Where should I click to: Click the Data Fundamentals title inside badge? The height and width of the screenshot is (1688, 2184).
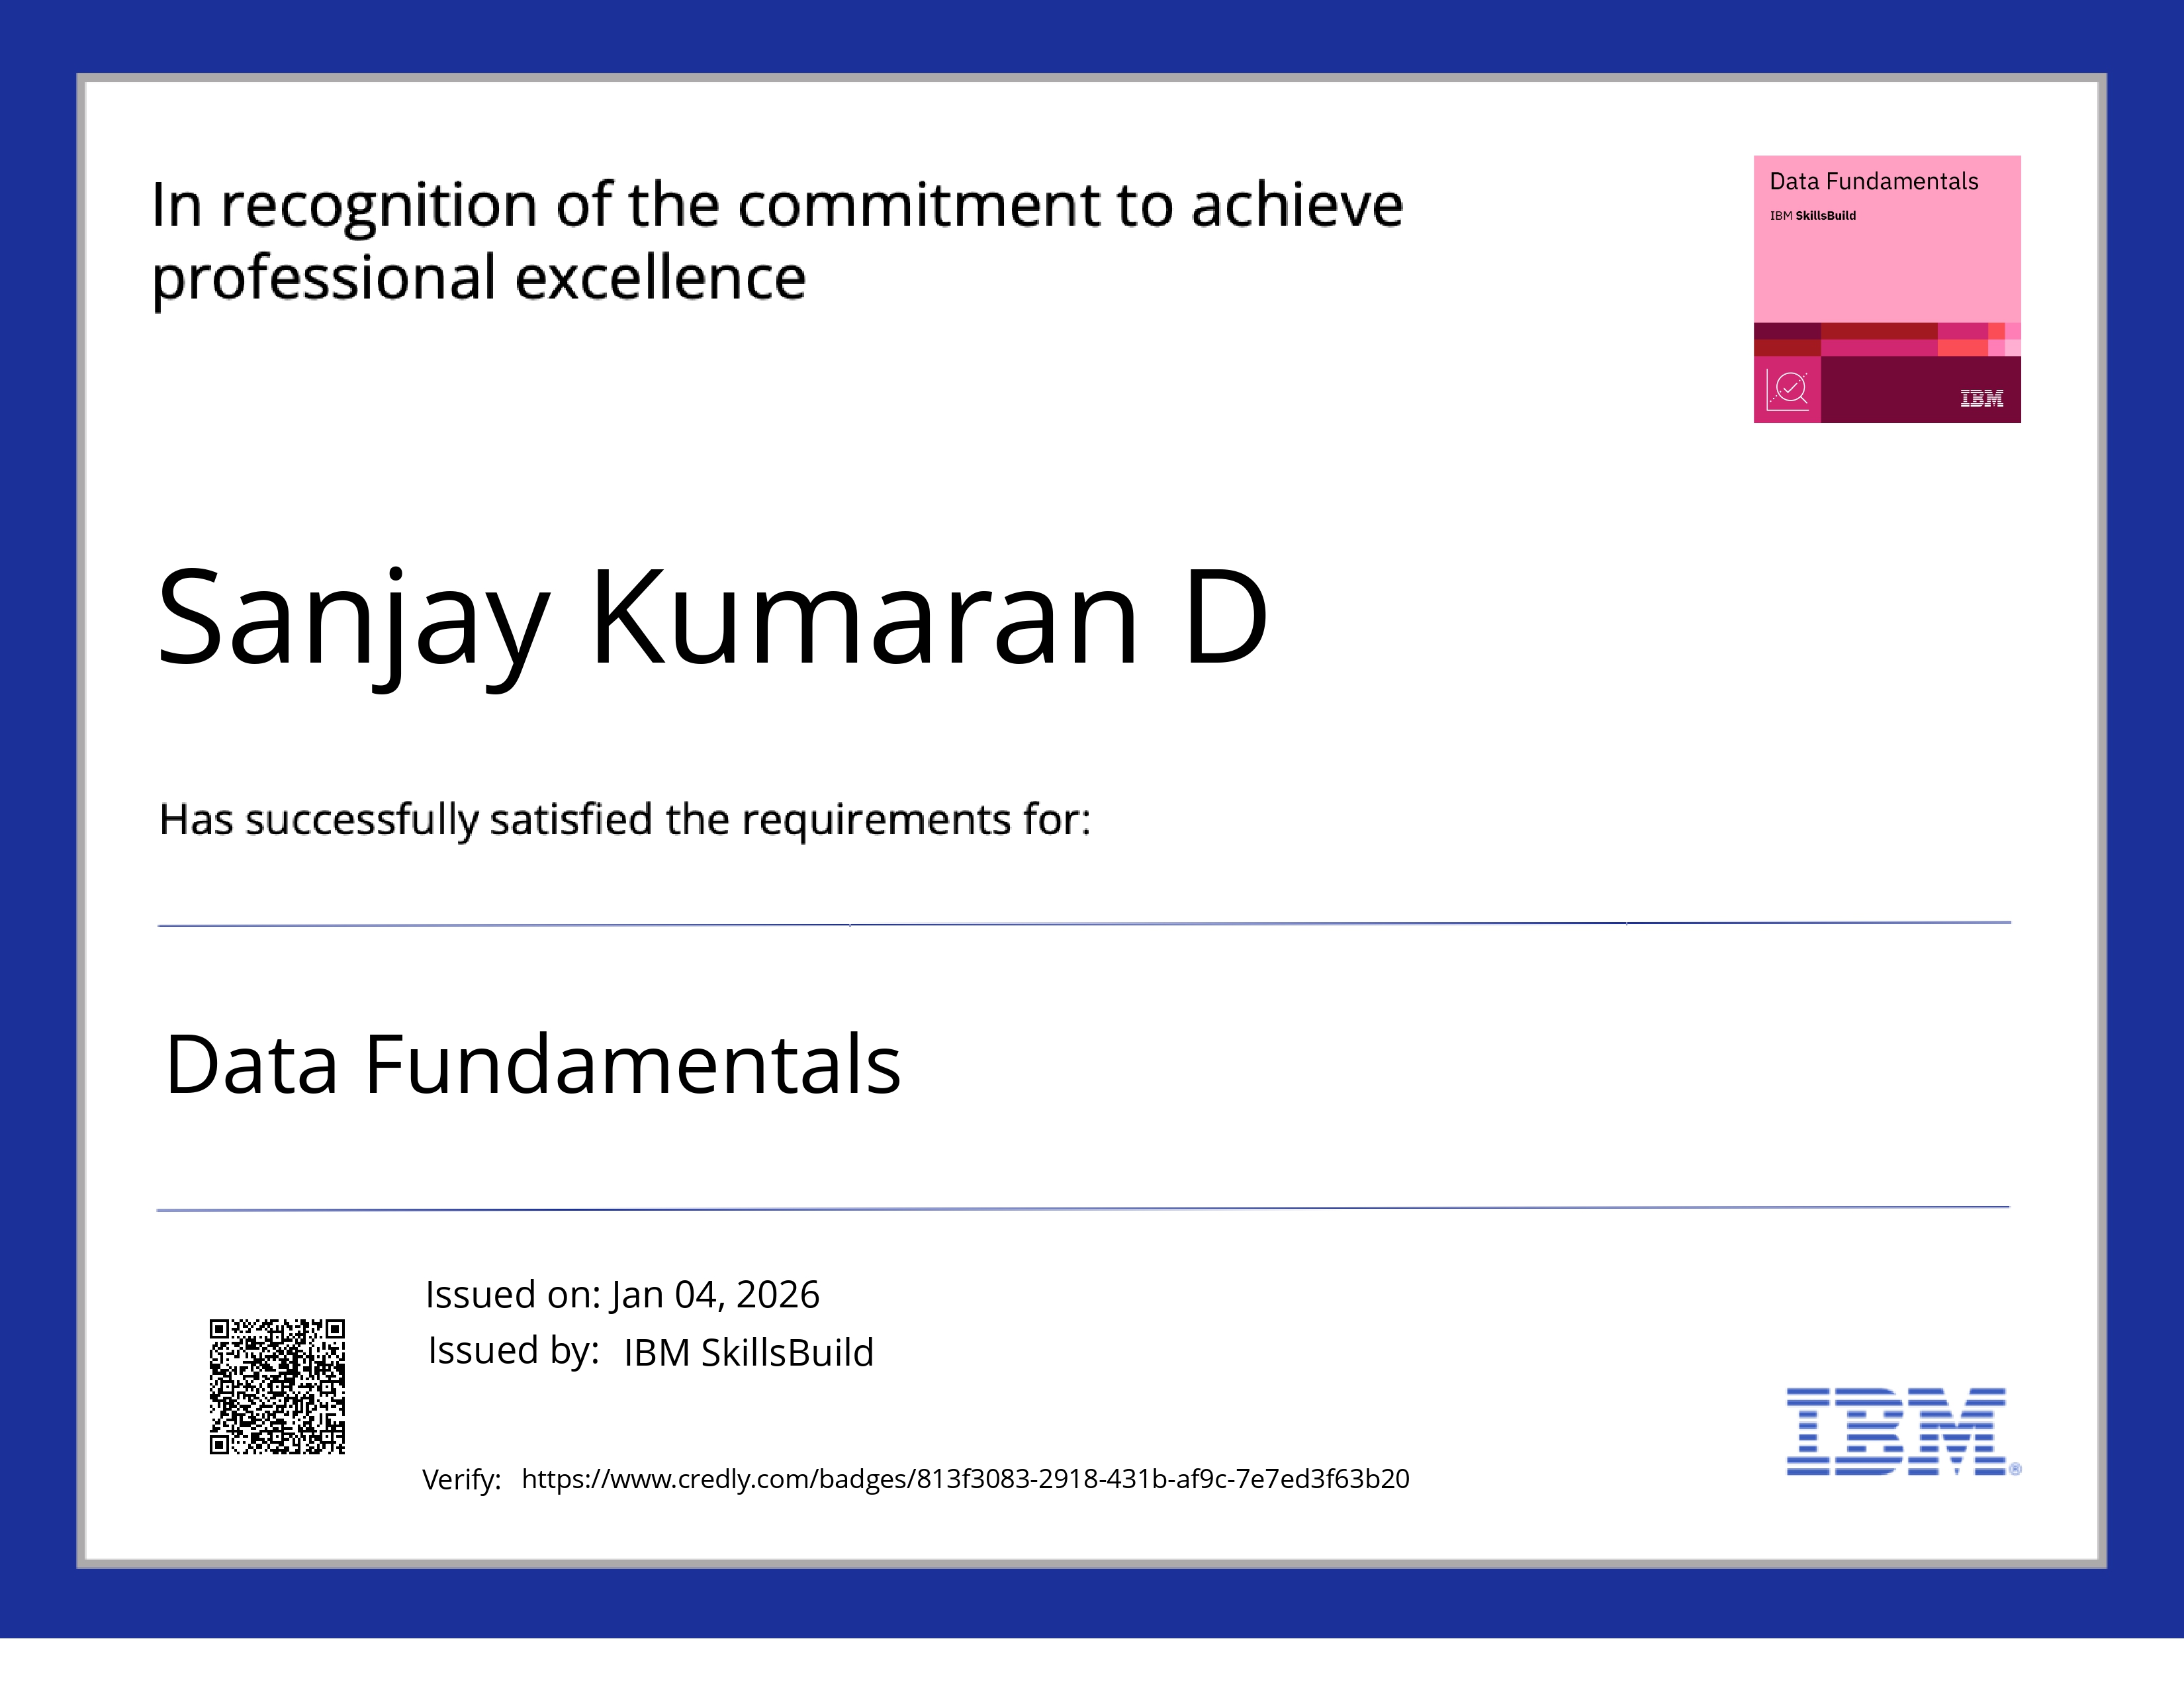click(1873, 181)
